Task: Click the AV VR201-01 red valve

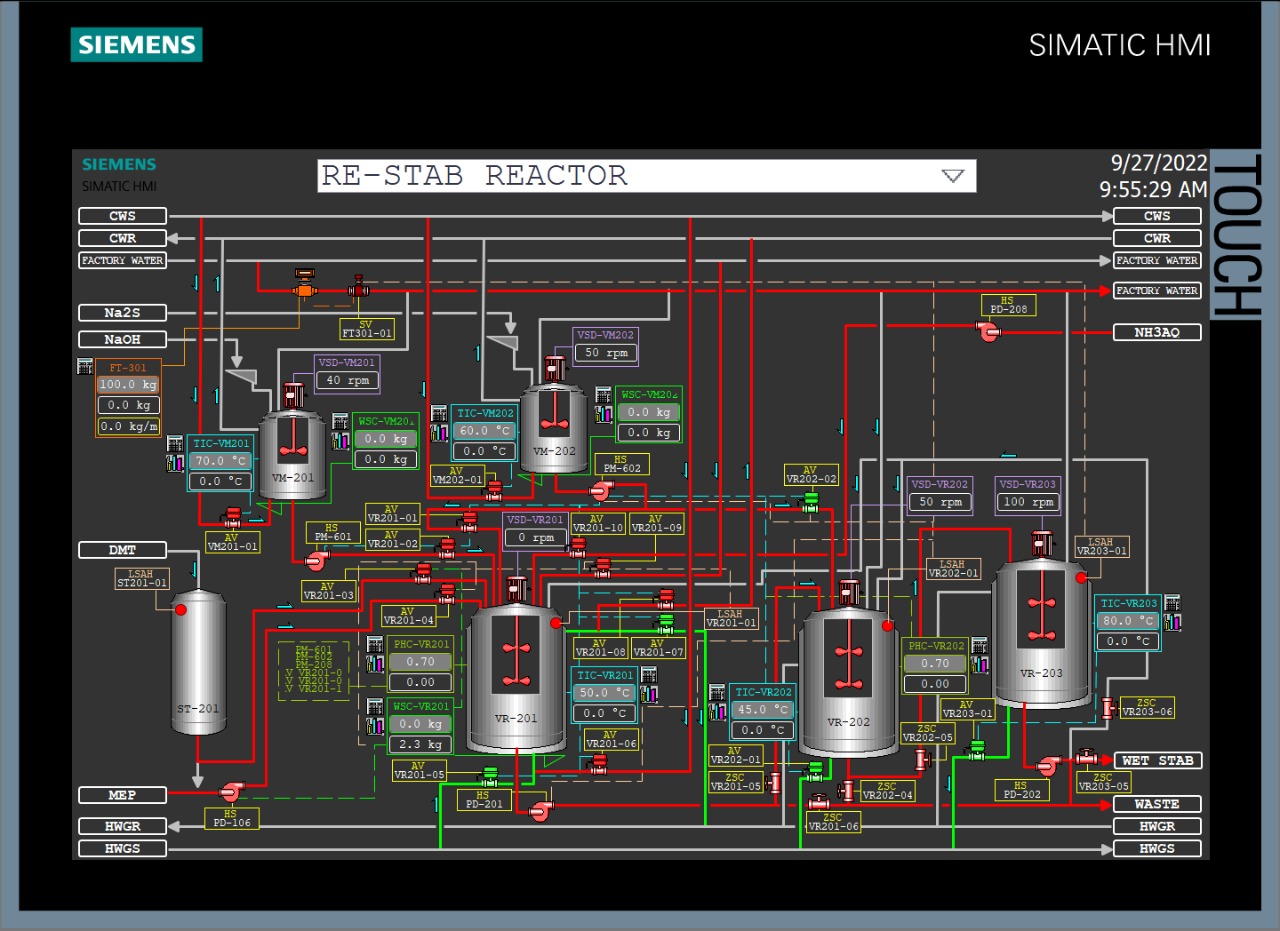Action: click(x=469, y=521)
